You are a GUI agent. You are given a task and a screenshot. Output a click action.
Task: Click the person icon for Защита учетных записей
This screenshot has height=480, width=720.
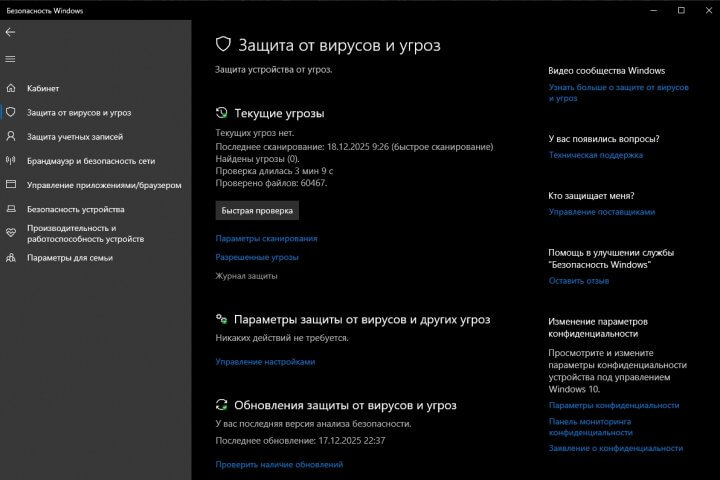click(11, 136)
